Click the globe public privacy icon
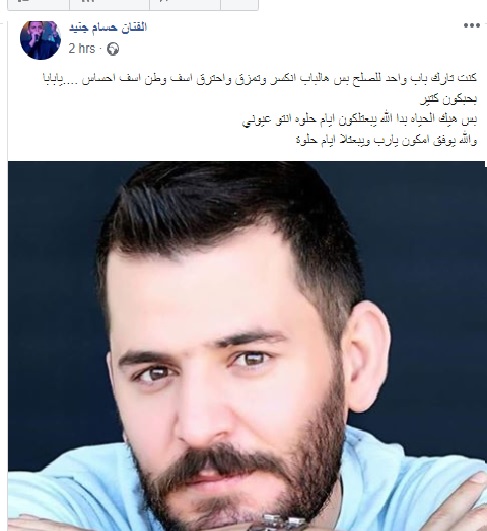The image size is (487, 531). pyautogui.click(x=113, y=49)
